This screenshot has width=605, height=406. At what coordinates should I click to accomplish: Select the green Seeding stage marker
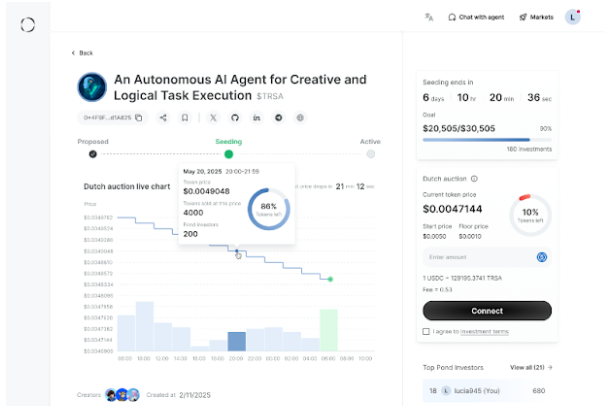click(229, 154)
